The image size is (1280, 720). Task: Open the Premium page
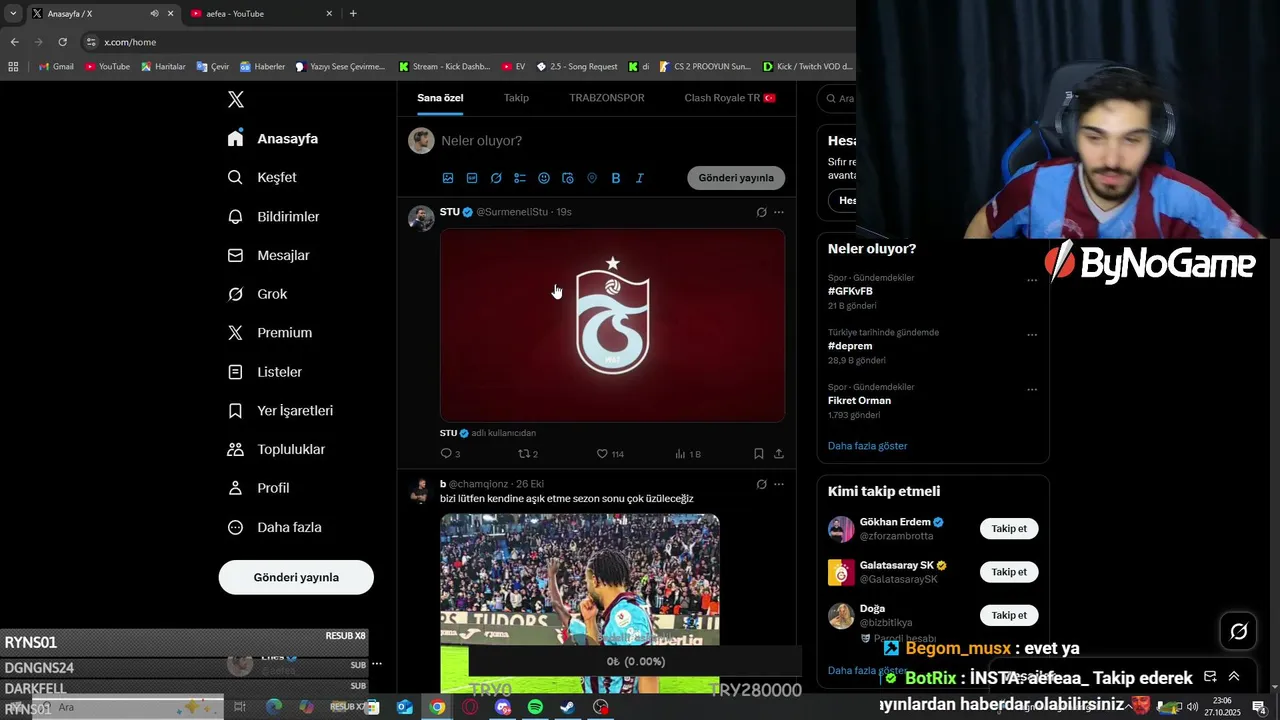pyautogui.click(x=269, y=333)
